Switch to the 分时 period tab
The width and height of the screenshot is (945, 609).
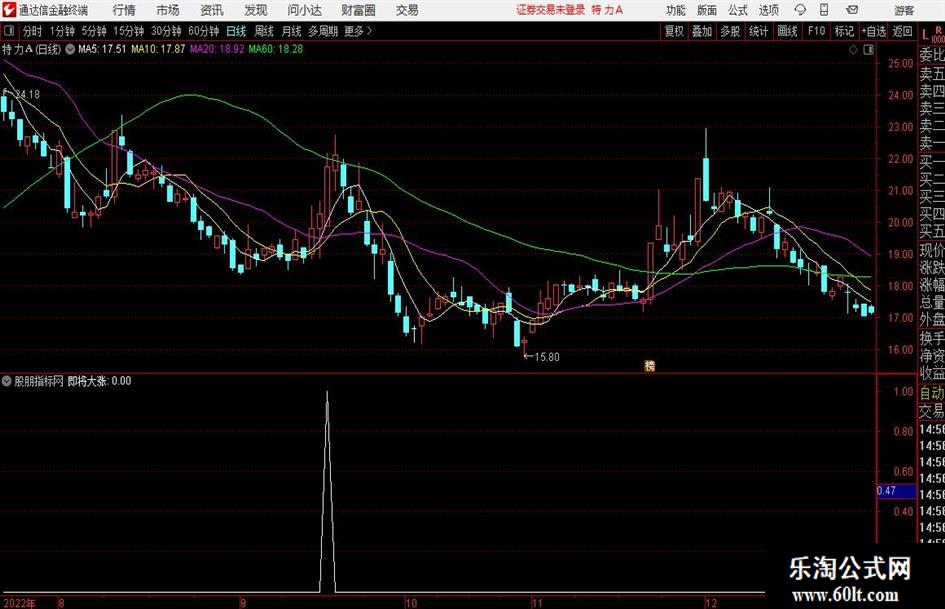point(33,31)
